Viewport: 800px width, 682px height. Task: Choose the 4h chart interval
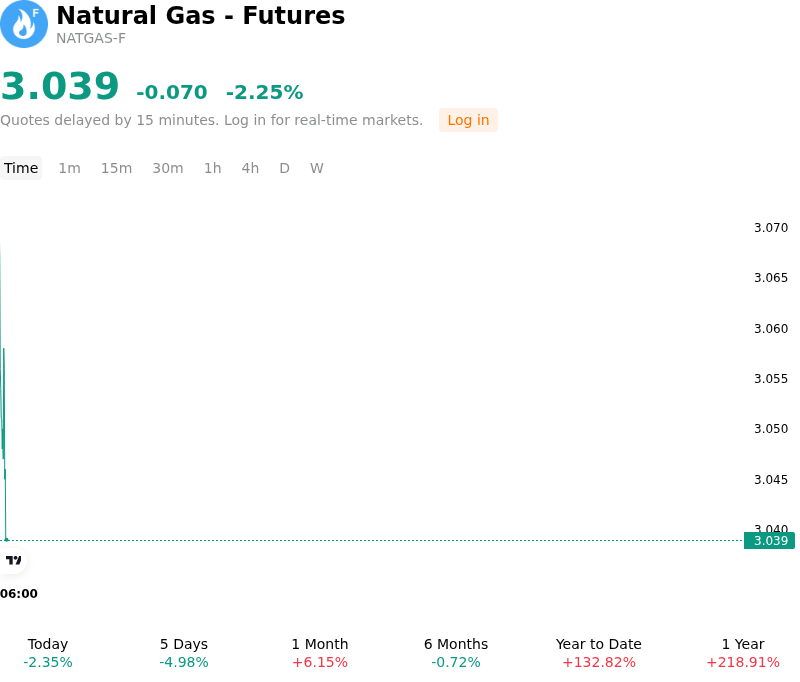click(x=250, y=168)
